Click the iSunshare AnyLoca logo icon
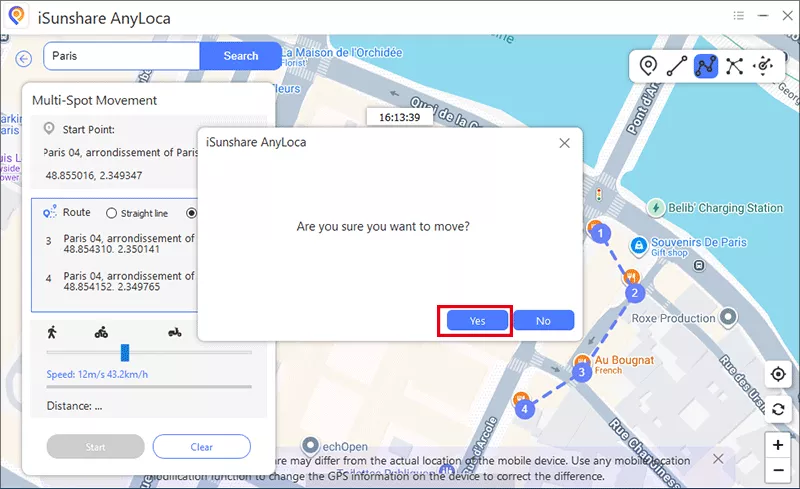 pyautogui.click(x=17, y=16)
